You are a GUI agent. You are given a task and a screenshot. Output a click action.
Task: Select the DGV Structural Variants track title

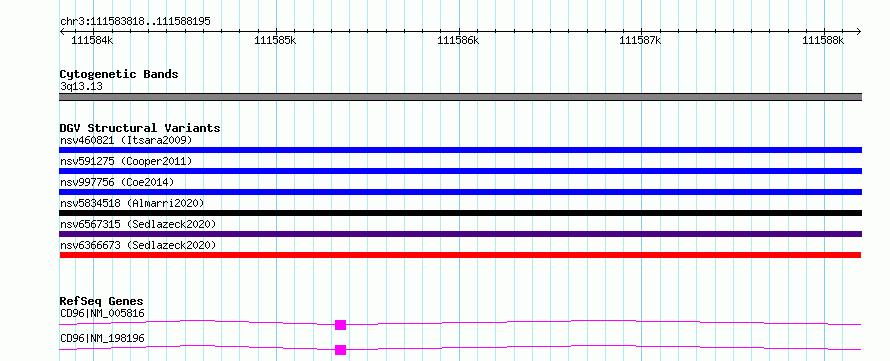point(140,128)
